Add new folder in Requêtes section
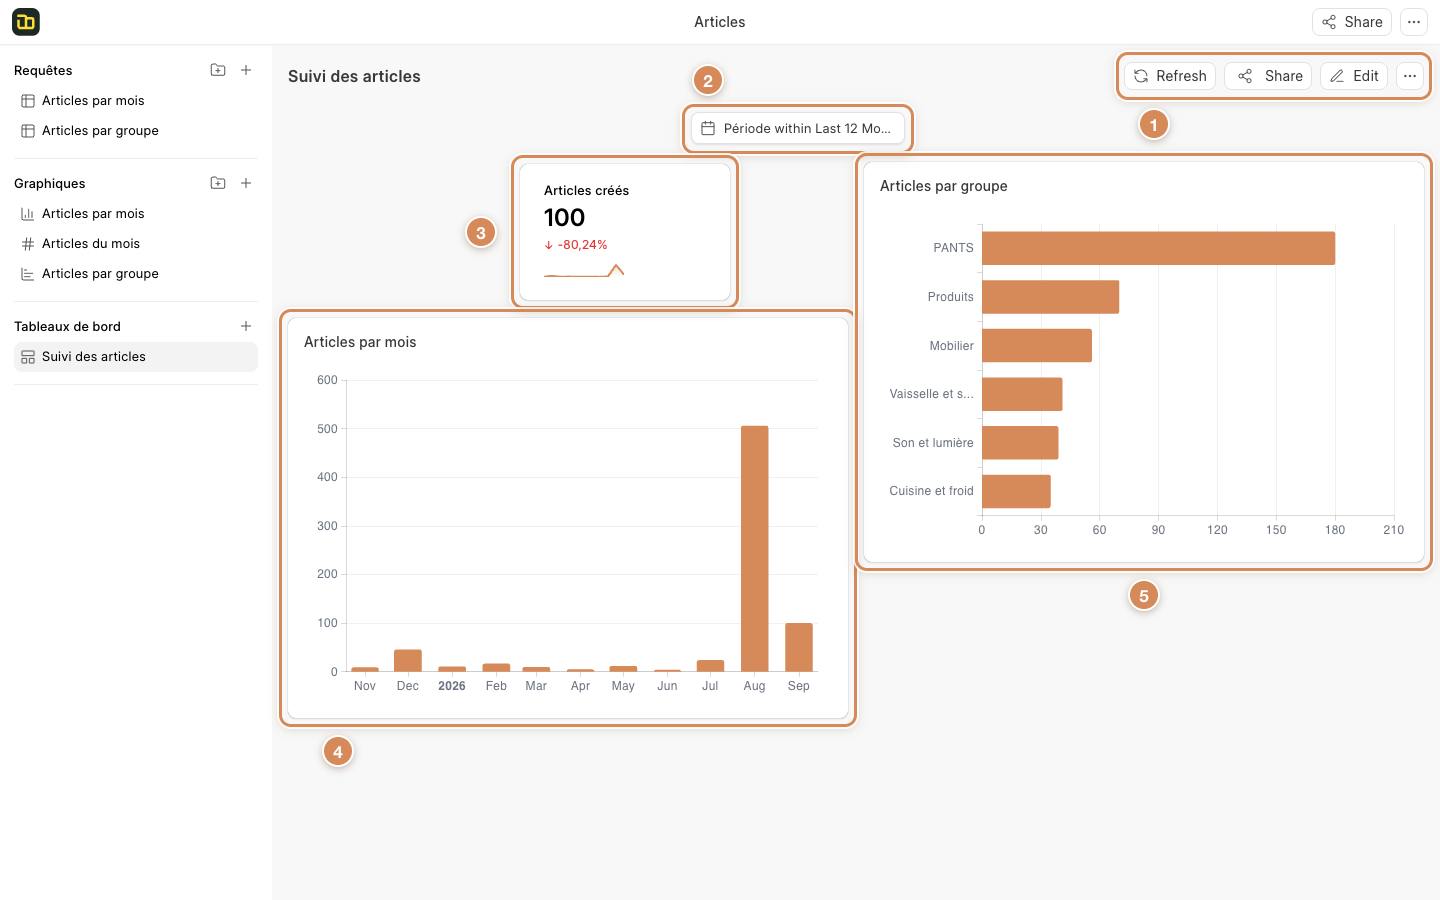This screenshot has height=900, width=1440. [x=218, y=70]
